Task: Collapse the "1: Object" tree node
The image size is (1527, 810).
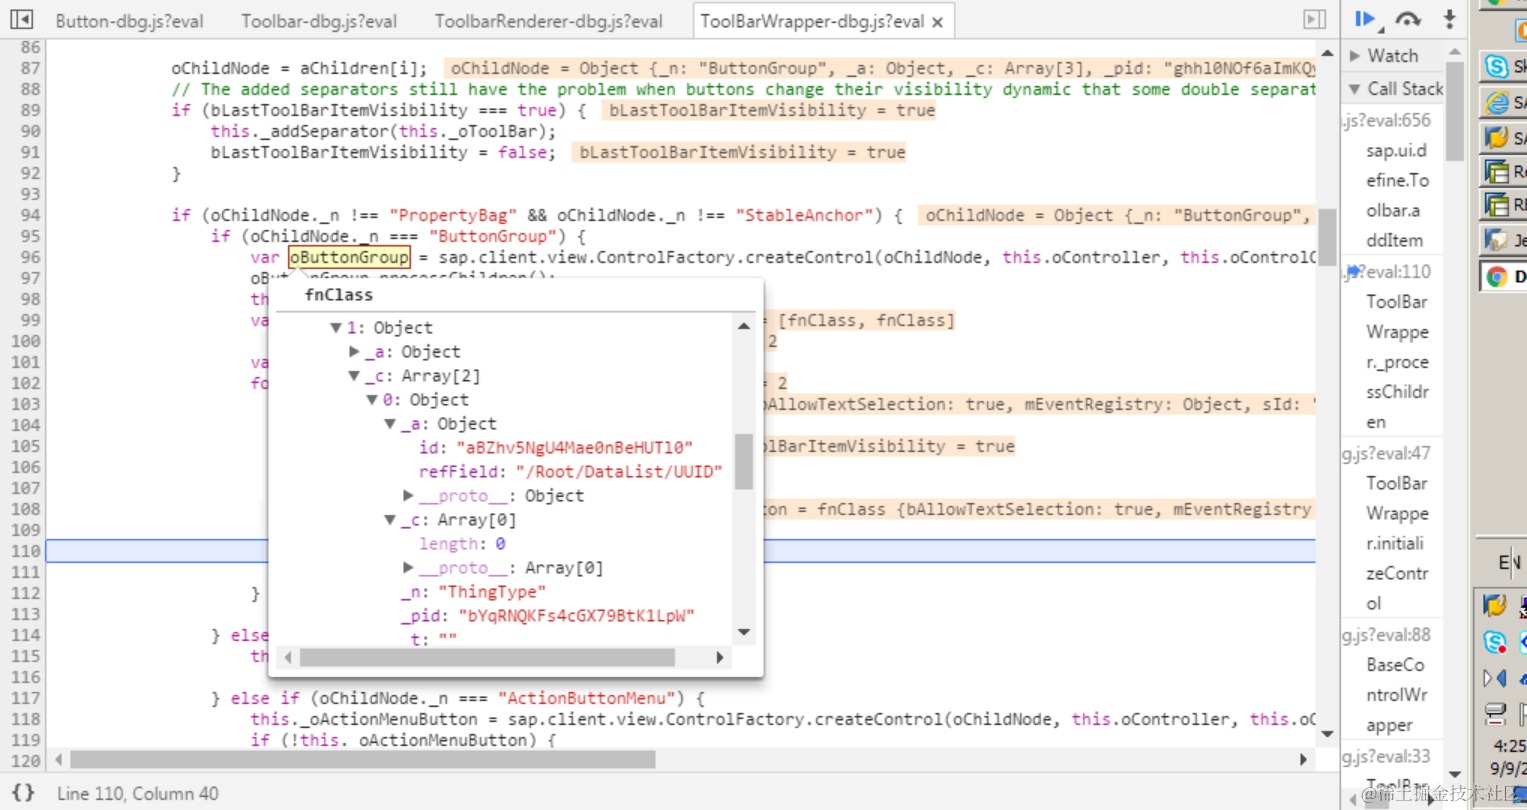Action: 336,328
